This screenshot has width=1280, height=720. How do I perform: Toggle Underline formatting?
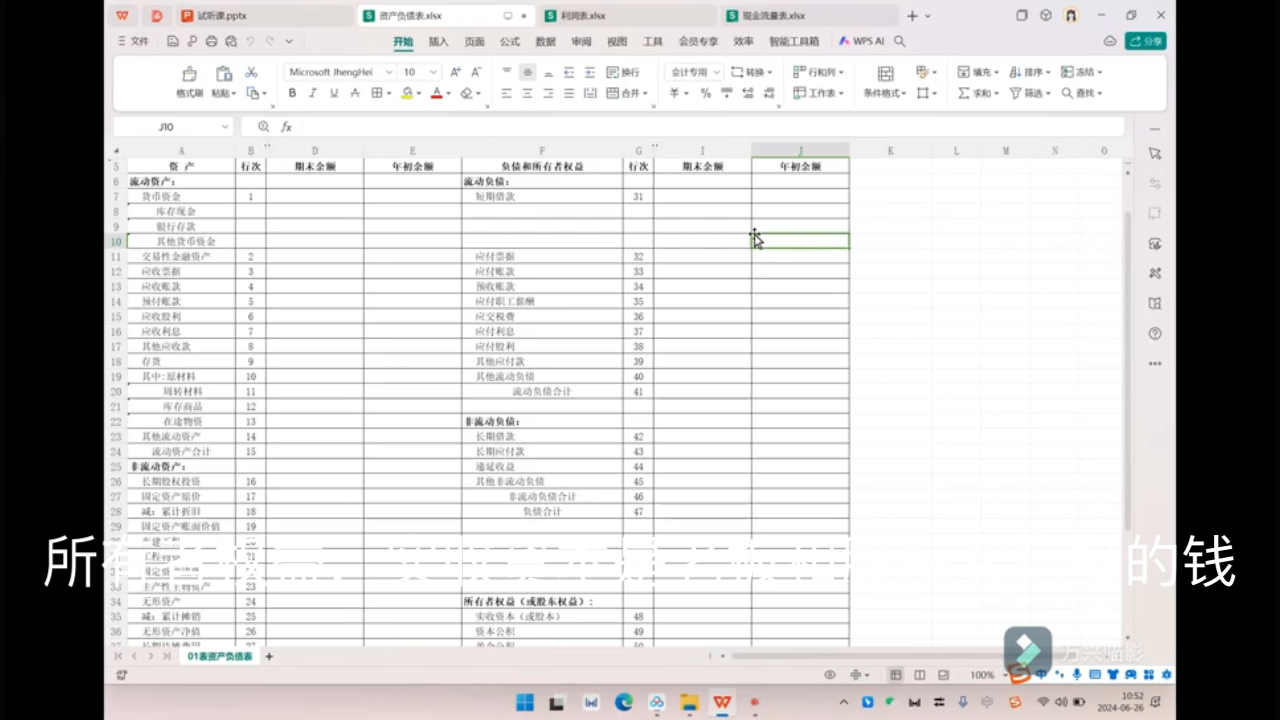[334, 93]
